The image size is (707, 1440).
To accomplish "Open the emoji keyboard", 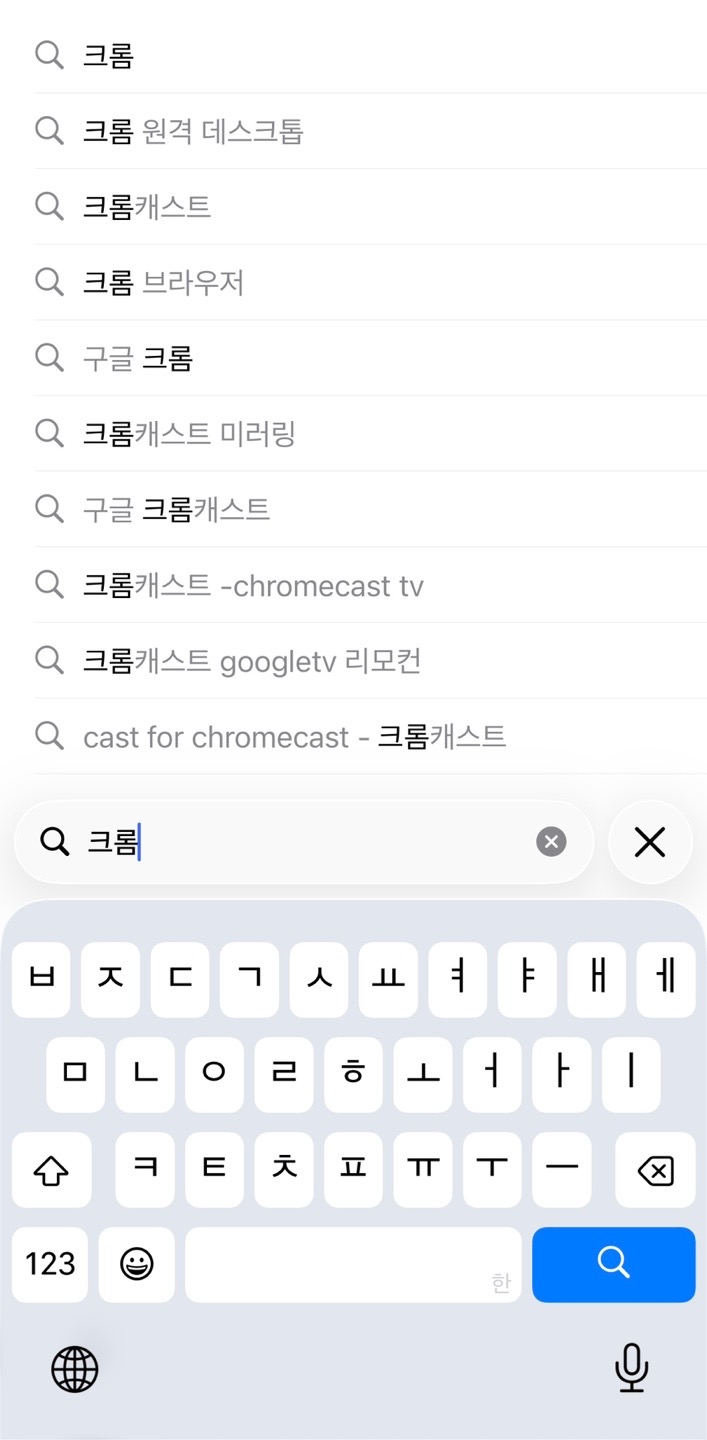I will (x=136, y=1265).
